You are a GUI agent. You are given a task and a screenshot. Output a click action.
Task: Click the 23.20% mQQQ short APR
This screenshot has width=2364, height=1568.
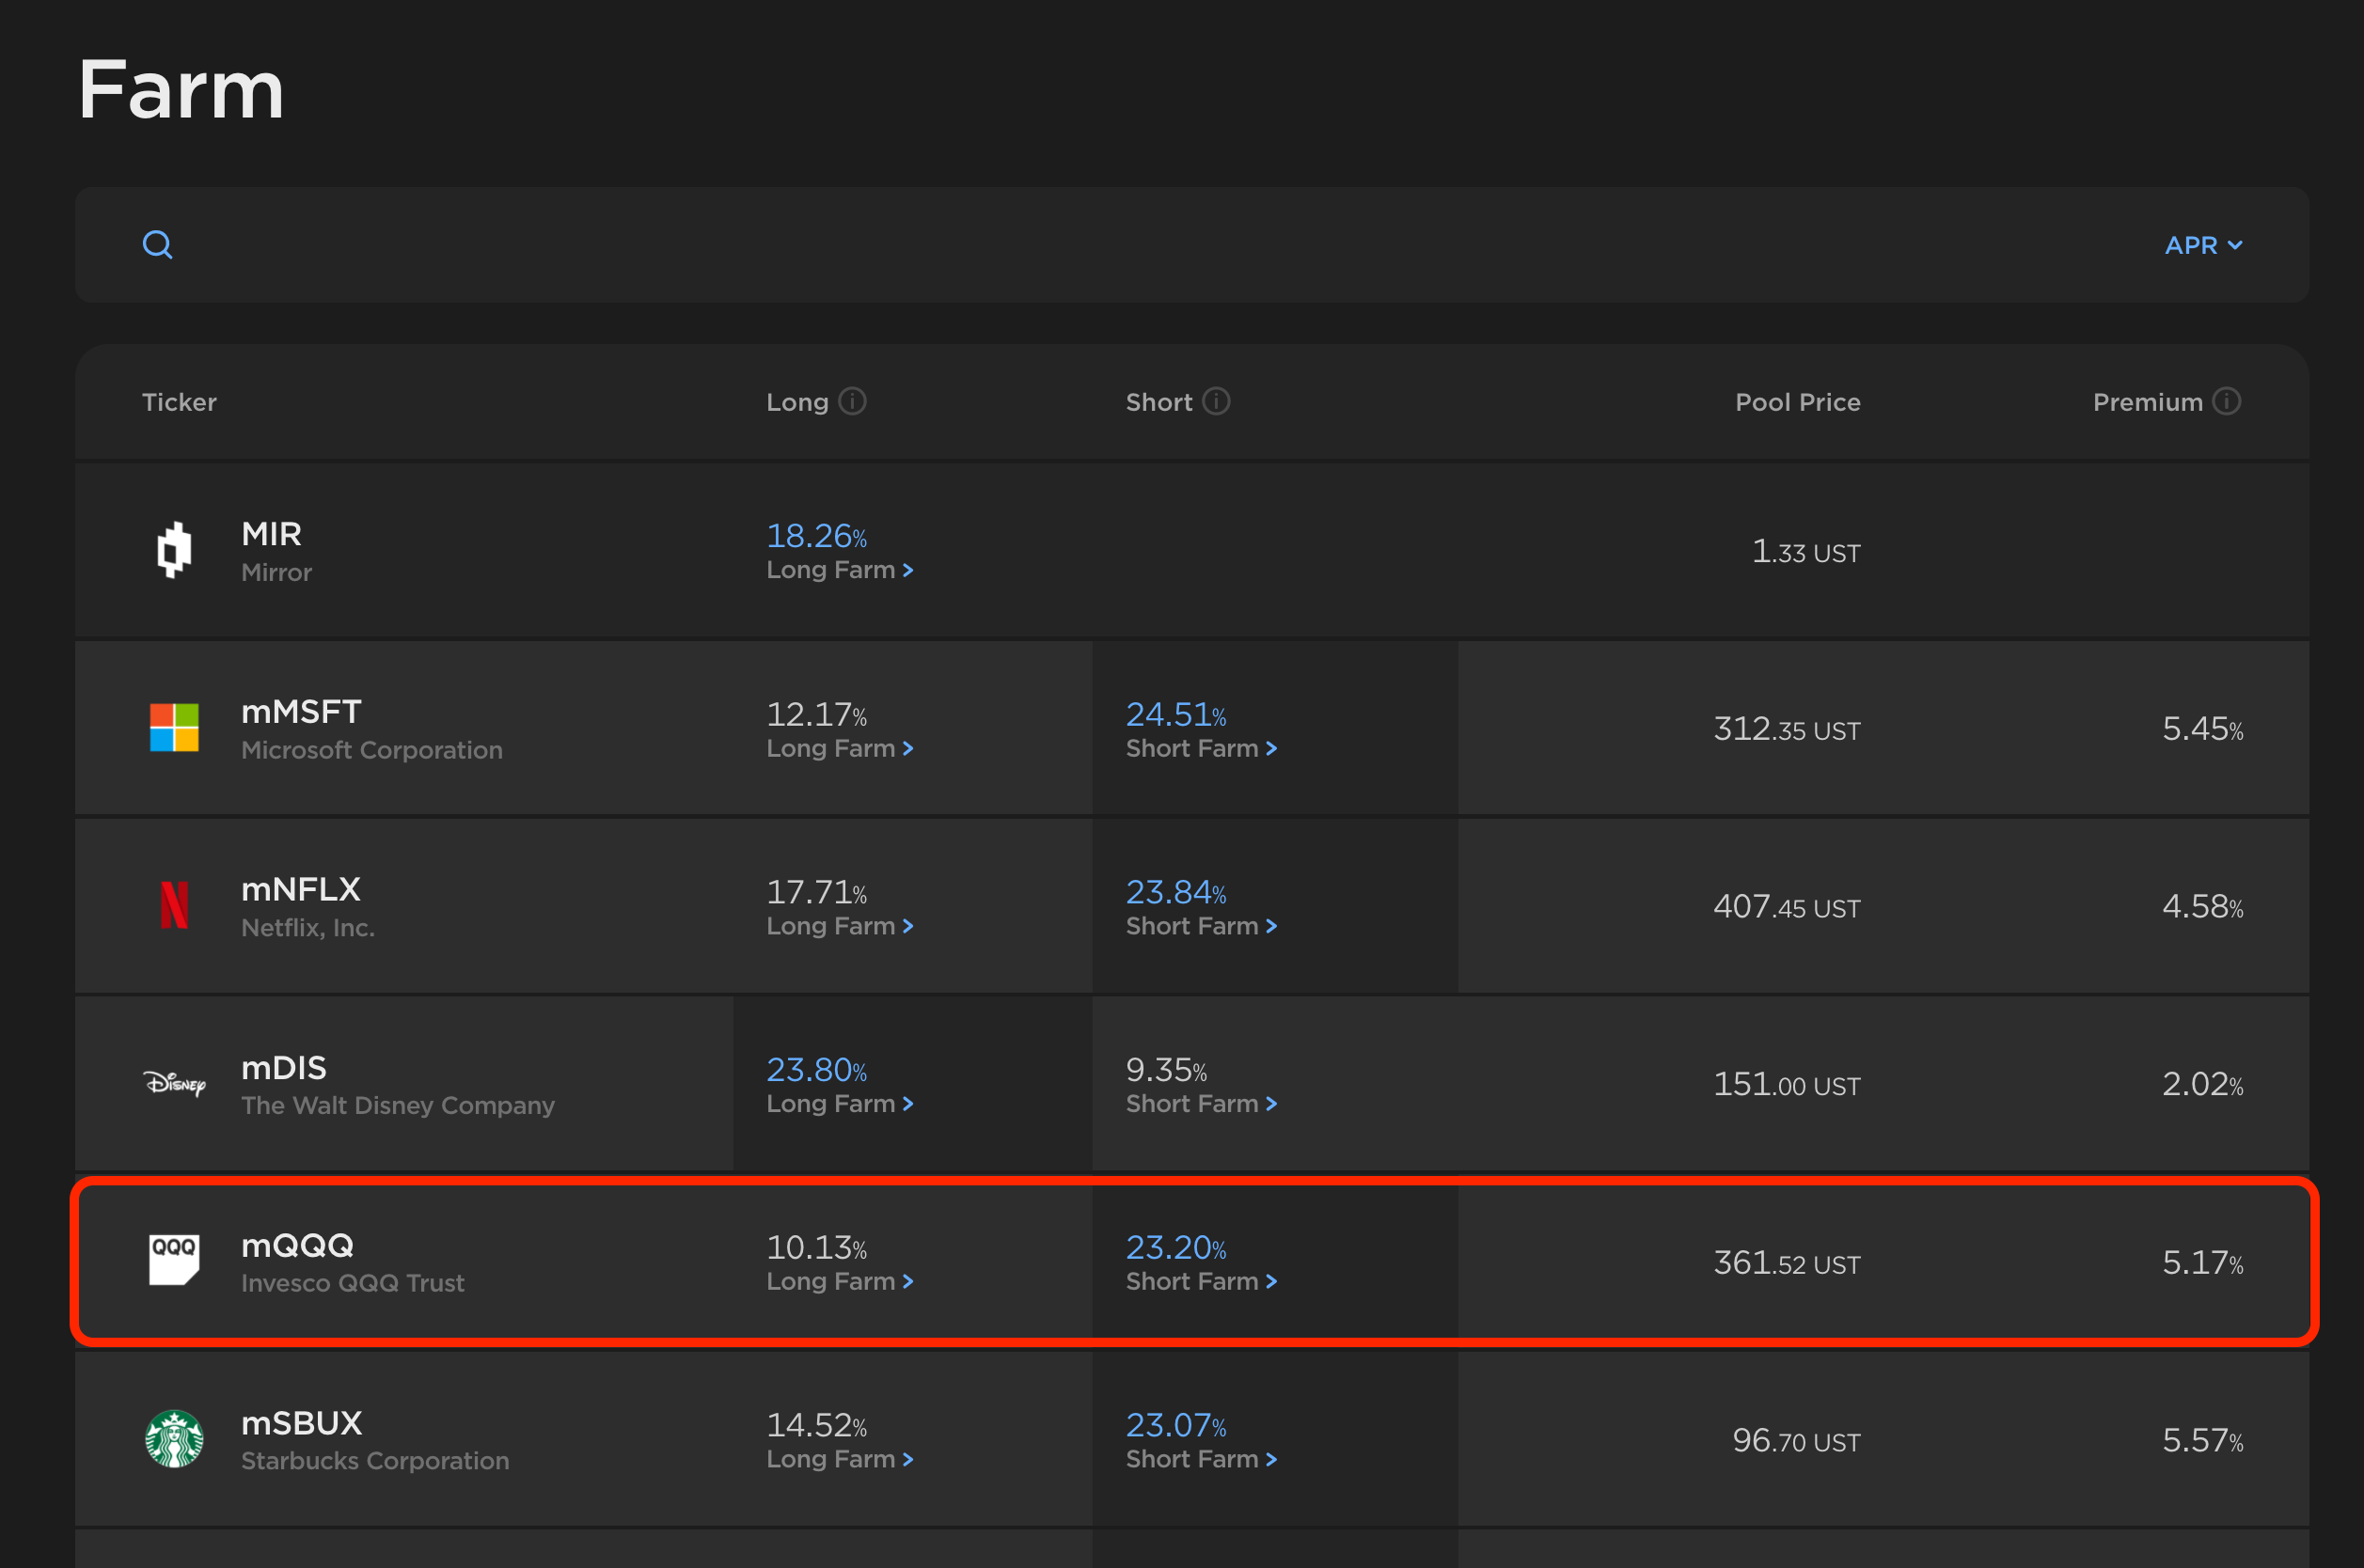pos(1176,1247)
